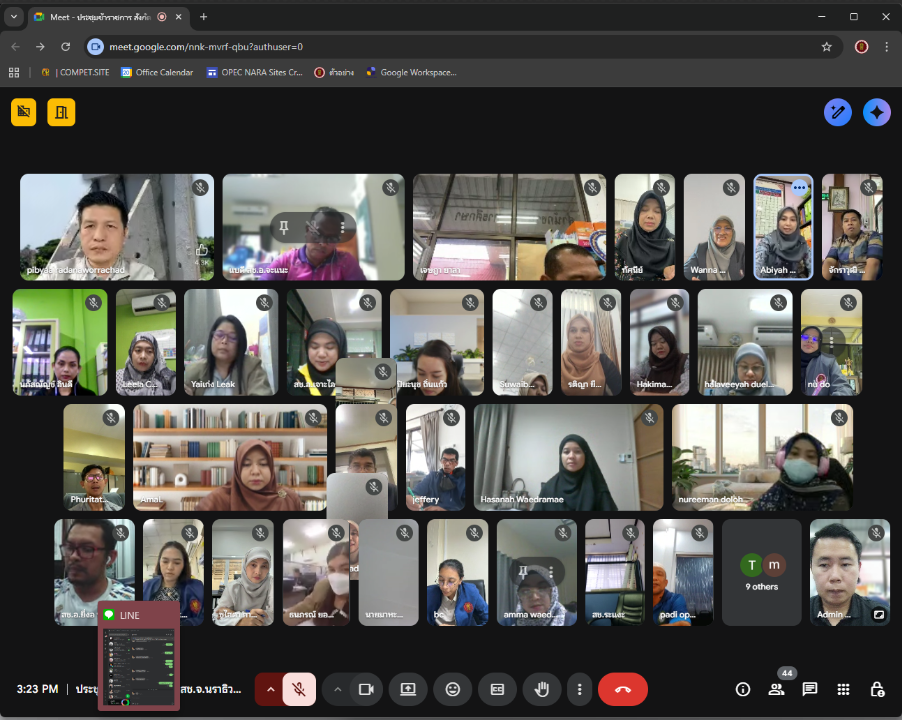Toggle closed captions CC button
Image resolution: width=902 pixels, height=720 pixels.
pyautogui.click(x=497, y=689)
